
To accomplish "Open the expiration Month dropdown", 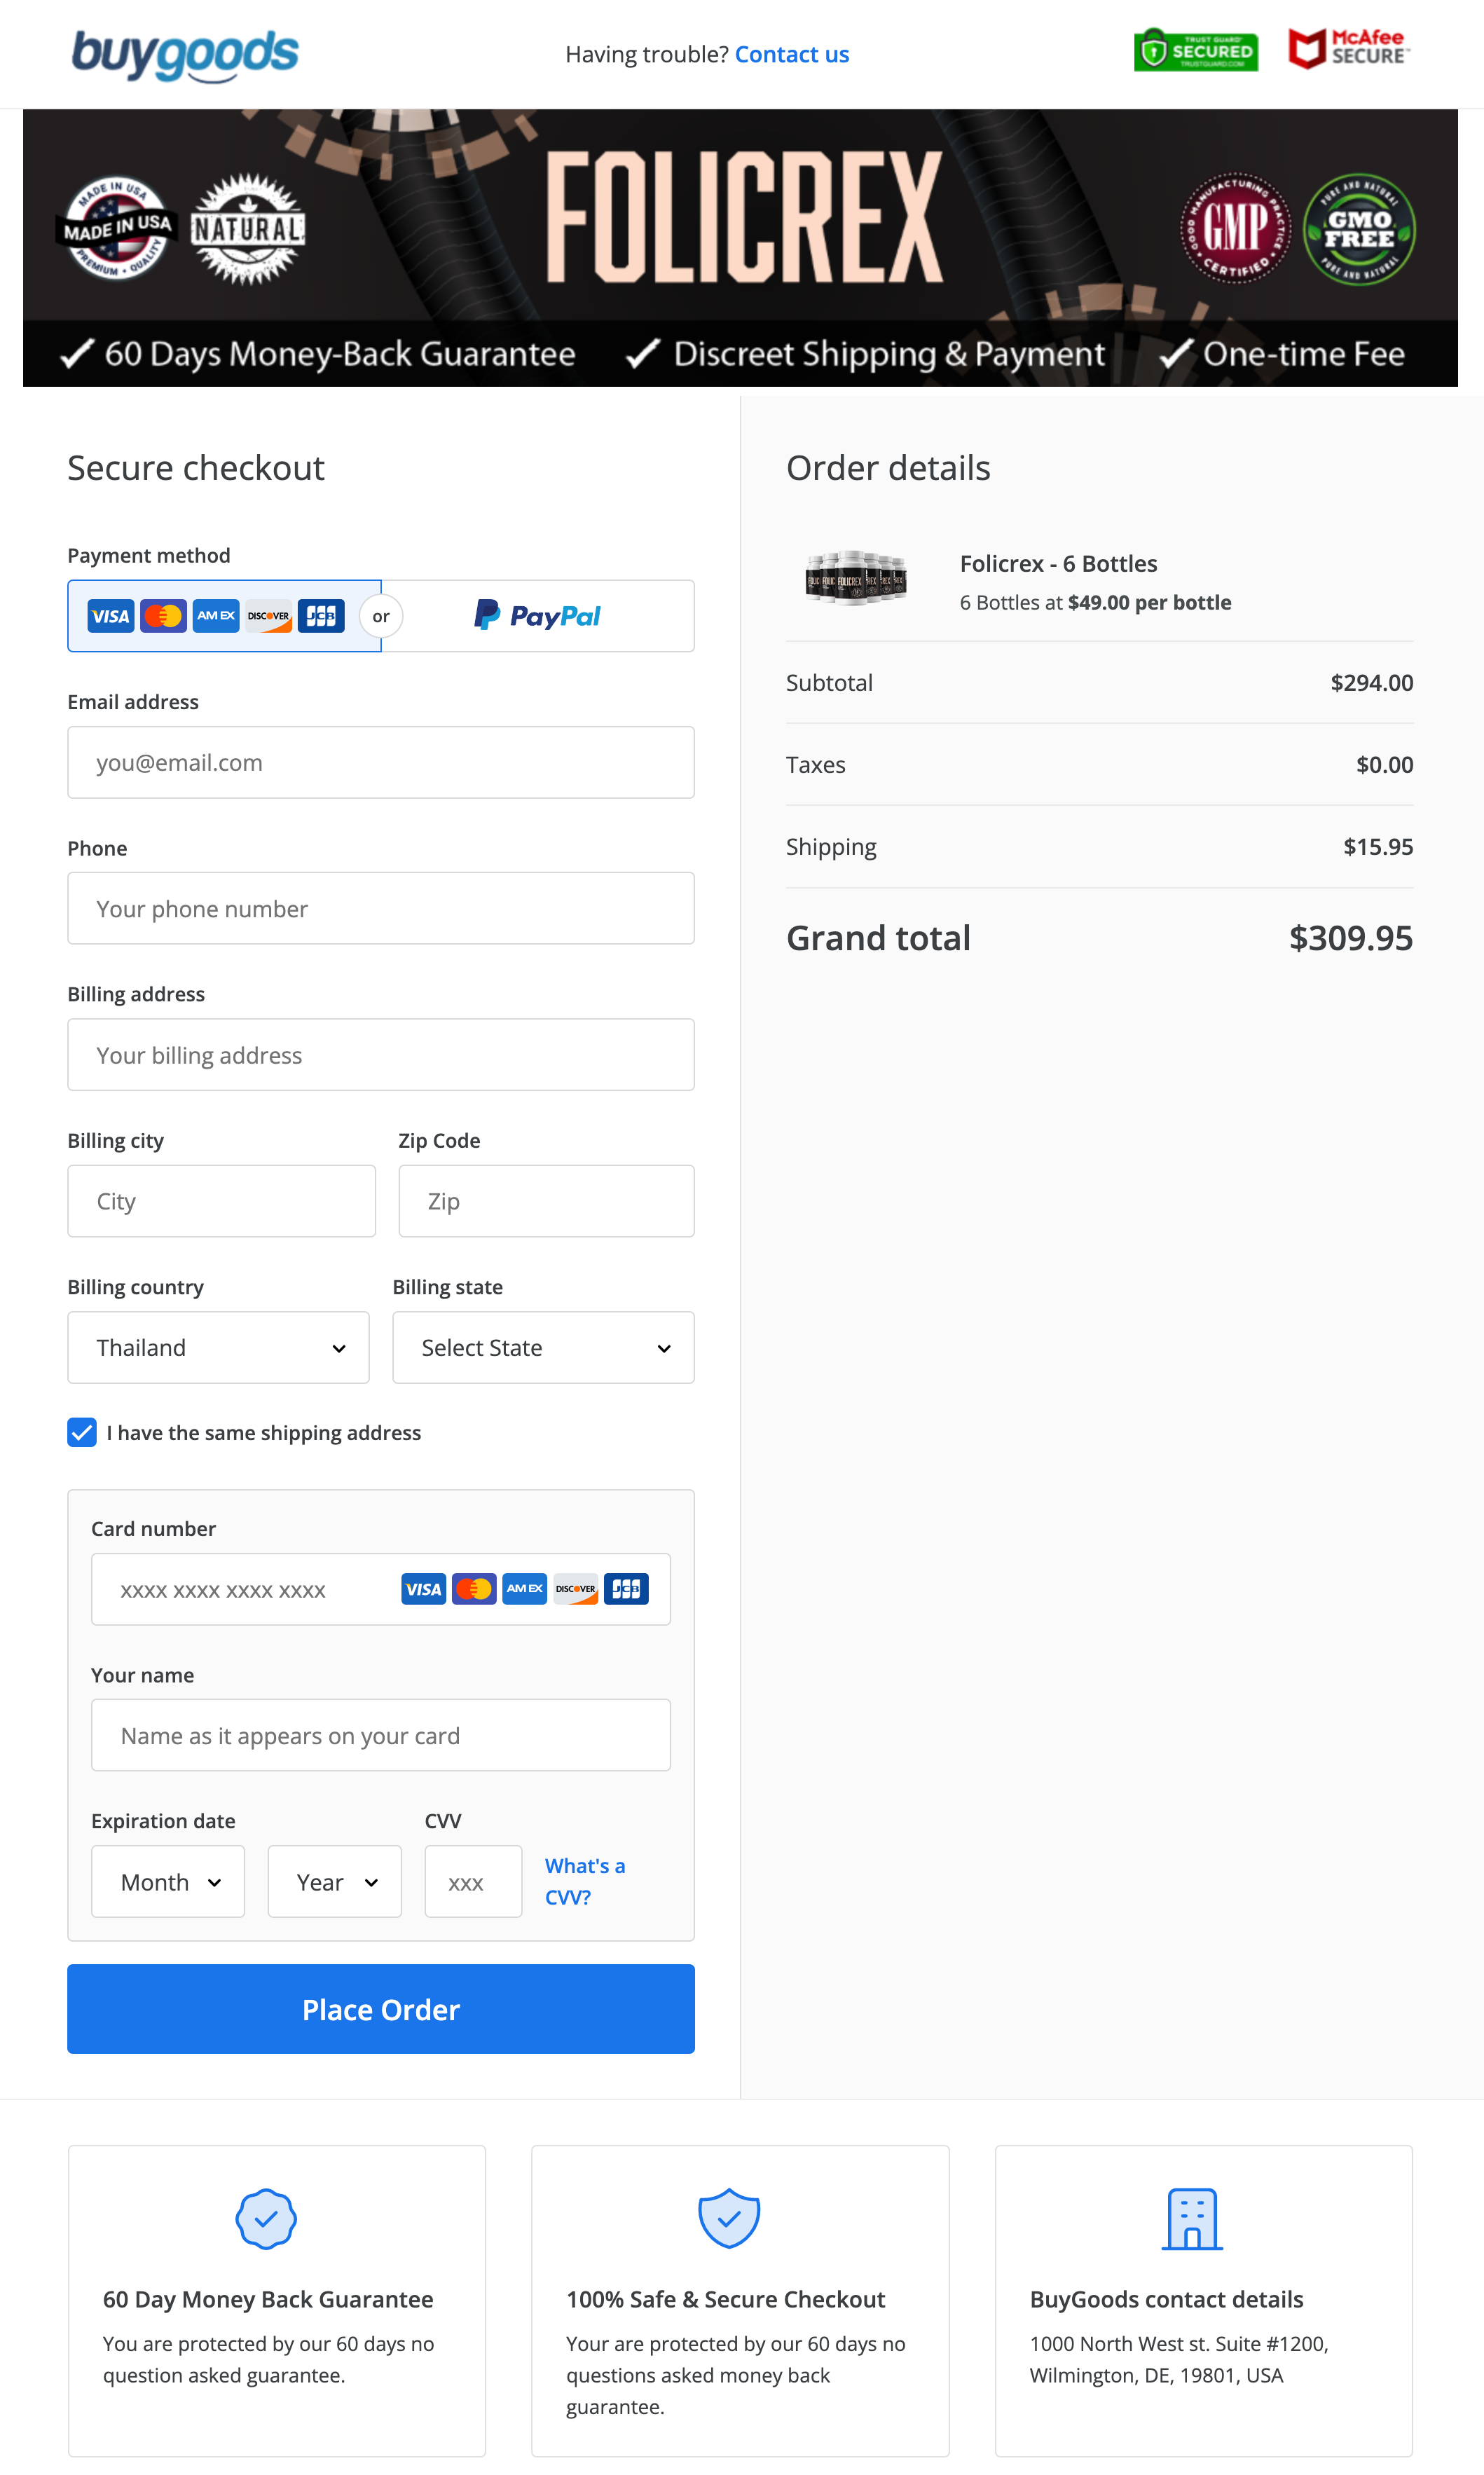I will [x=168, y=1881].
